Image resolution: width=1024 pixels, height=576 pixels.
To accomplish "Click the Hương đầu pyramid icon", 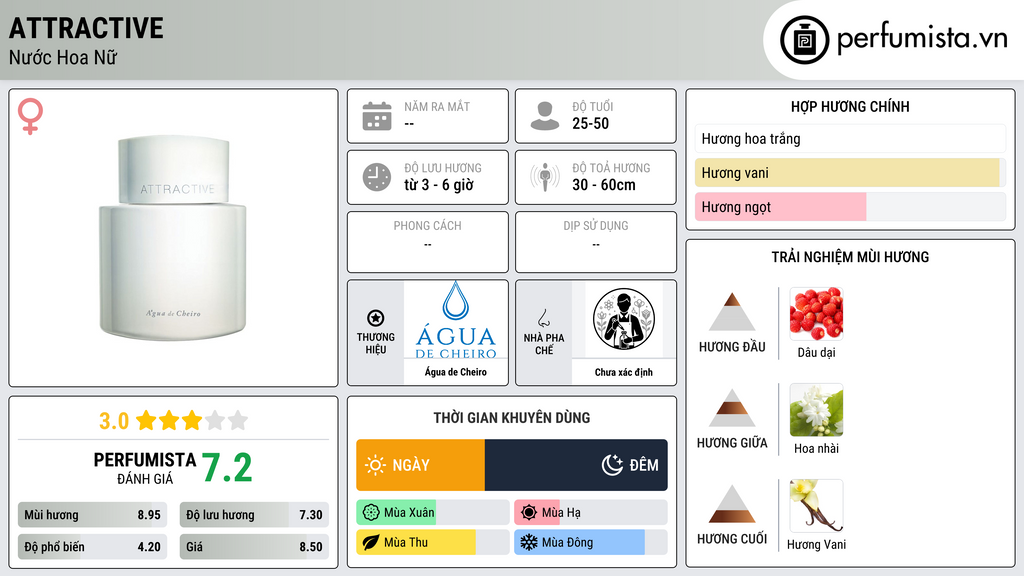I will coord(732,312).
